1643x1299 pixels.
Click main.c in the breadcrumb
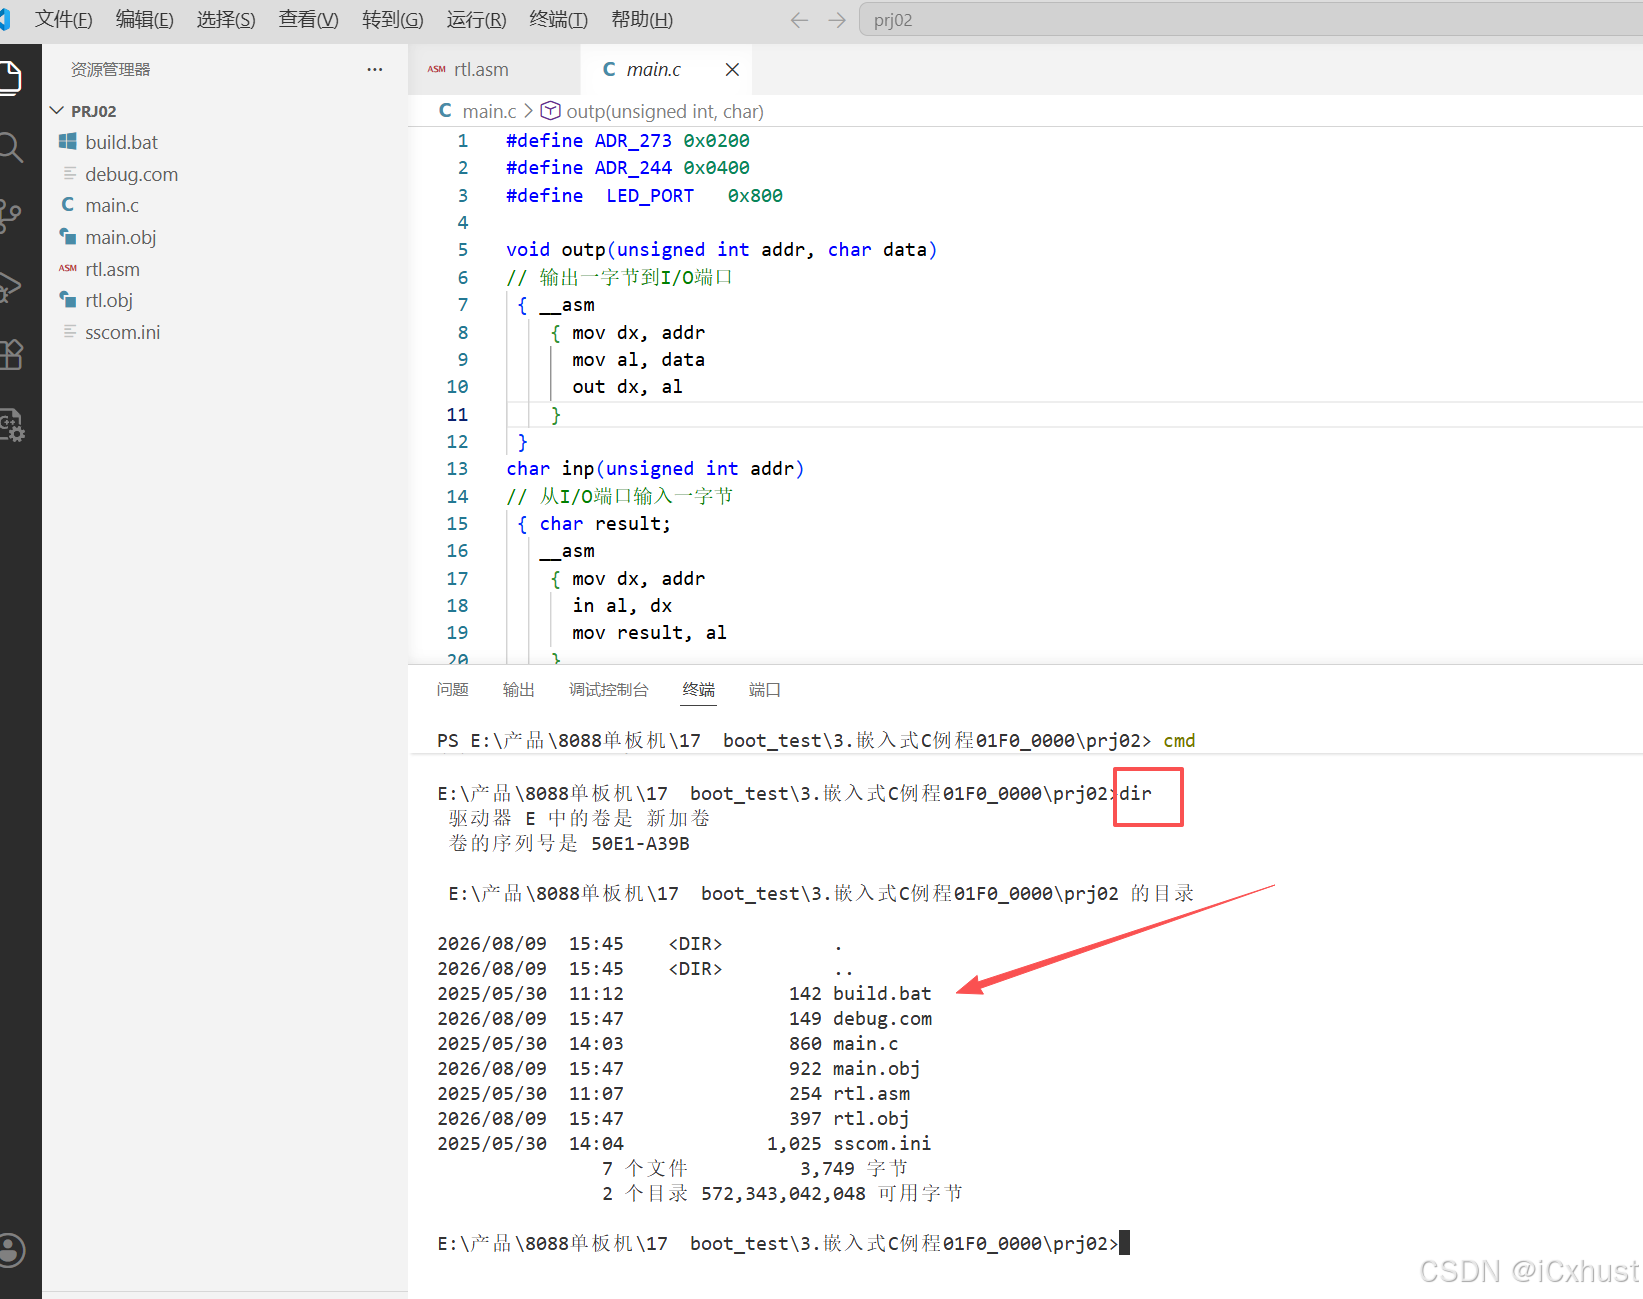(x=489, y=111)
